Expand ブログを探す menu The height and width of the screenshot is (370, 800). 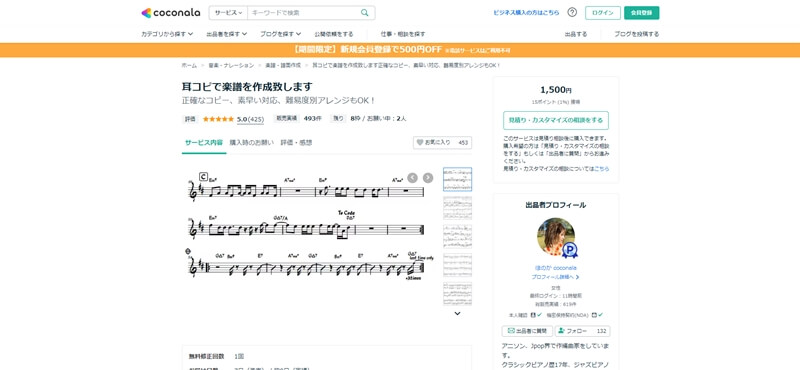point(280,34)
